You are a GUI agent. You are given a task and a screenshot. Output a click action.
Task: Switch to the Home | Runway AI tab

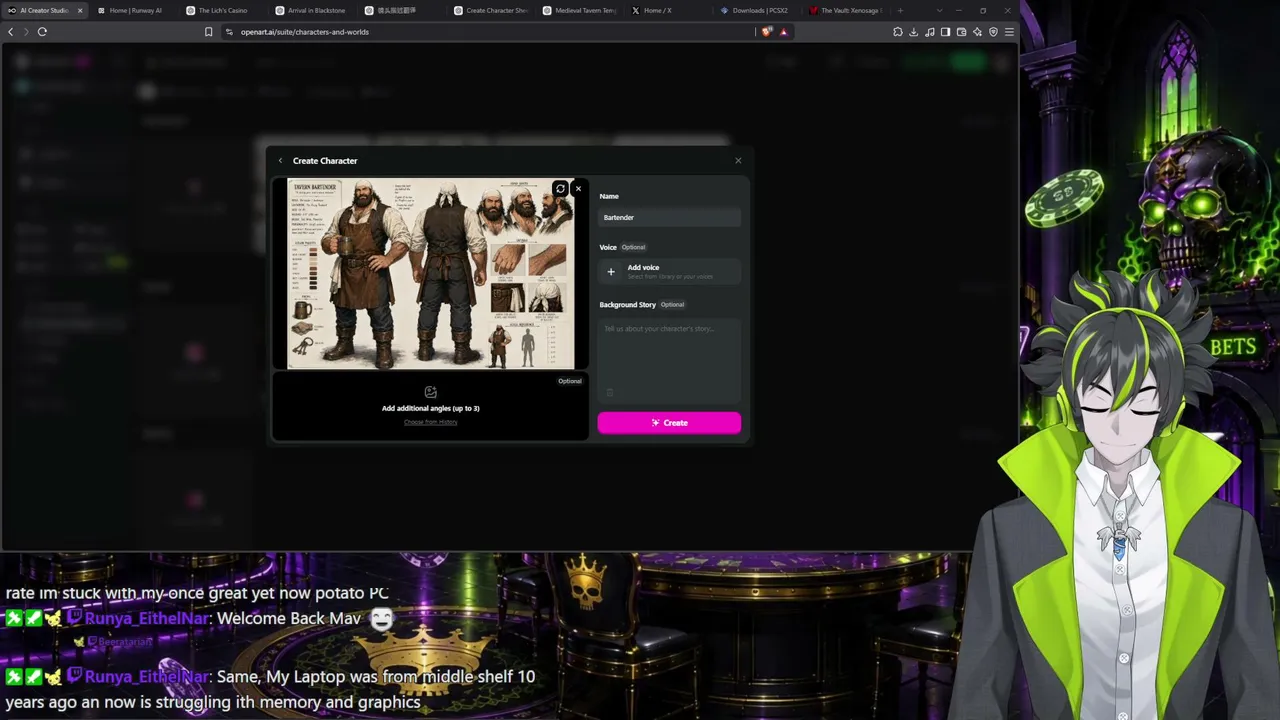tap(135, 10)
